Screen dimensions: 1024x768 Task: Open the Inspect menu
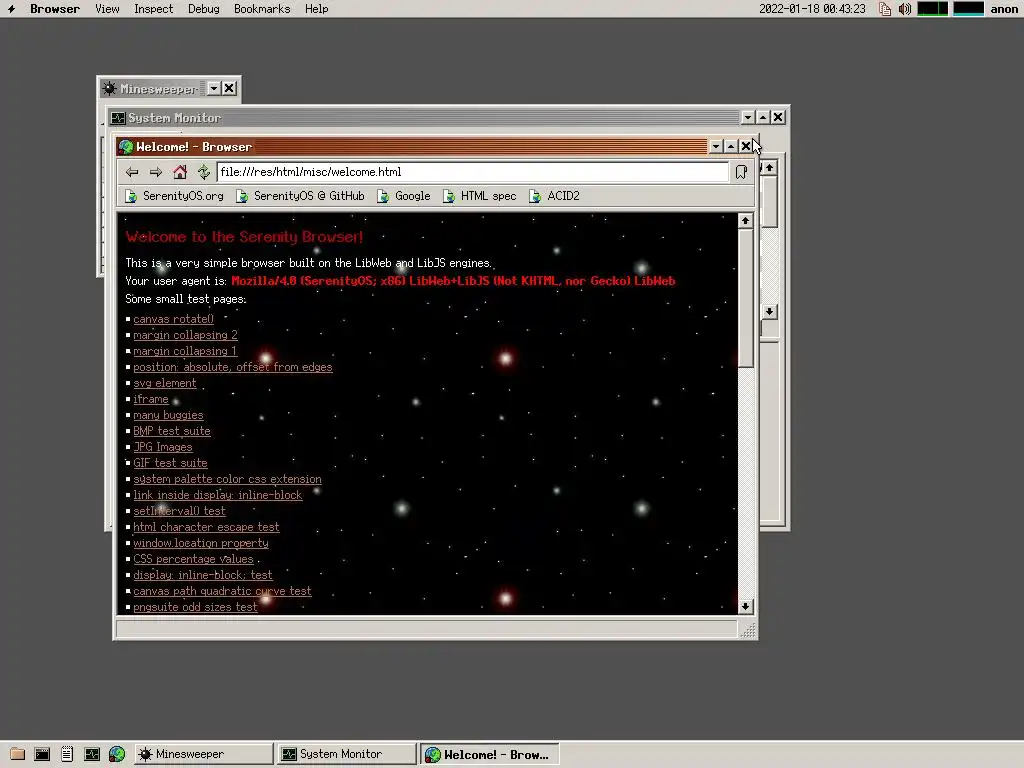click(x=153, y=8)
